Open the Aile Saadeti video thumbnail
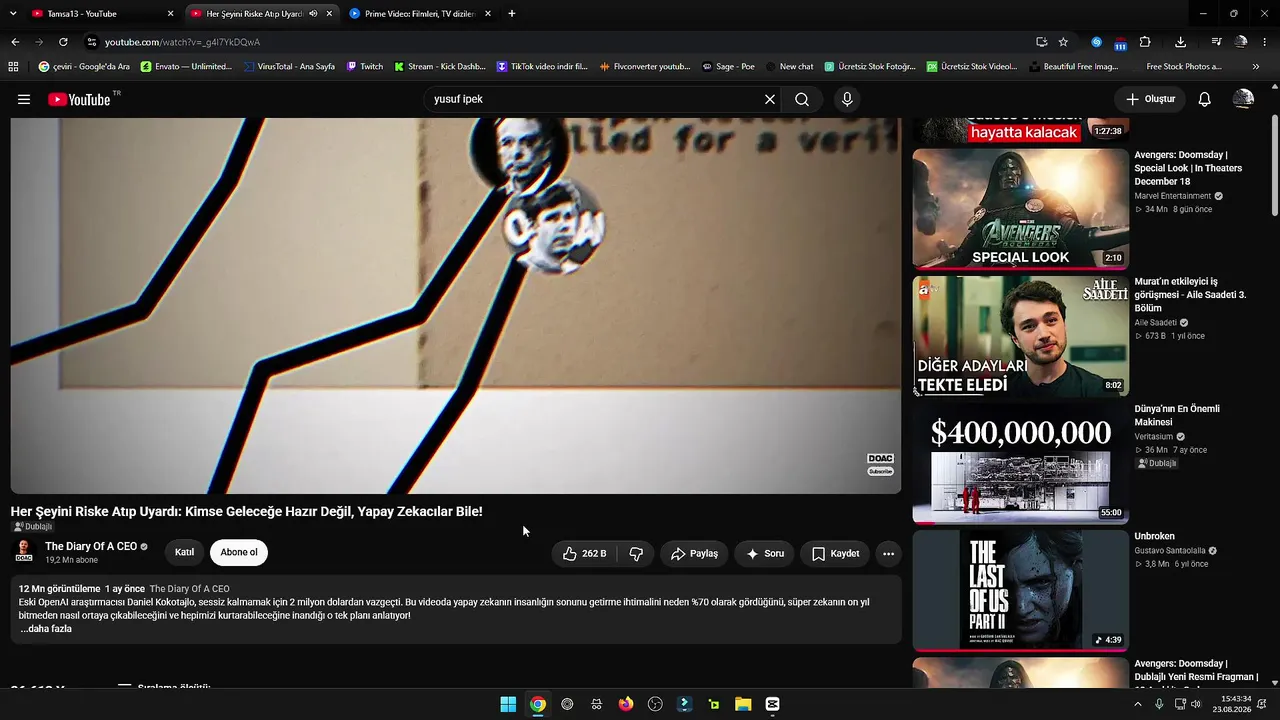This screenshot has width=1280, height=720. [1020, 336]
